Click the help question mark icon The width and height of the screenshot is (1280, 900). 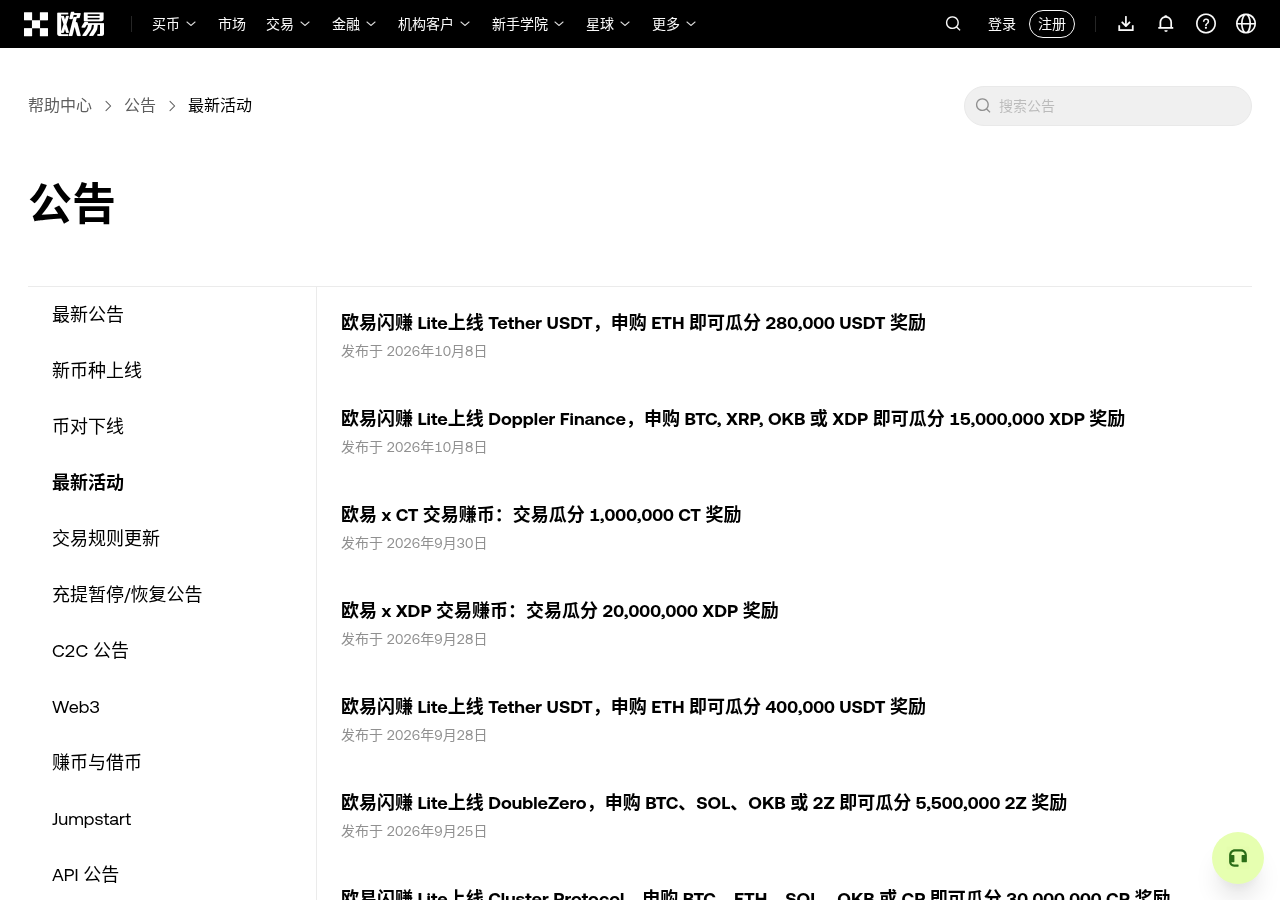(1206, 24)
